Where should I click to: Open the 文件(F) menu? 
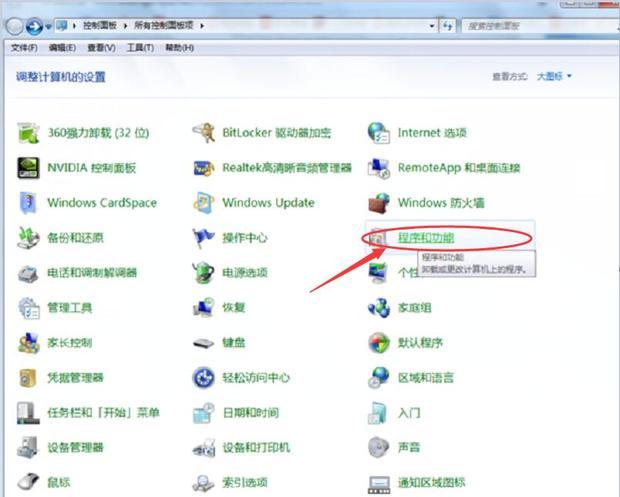pos(24,48)
